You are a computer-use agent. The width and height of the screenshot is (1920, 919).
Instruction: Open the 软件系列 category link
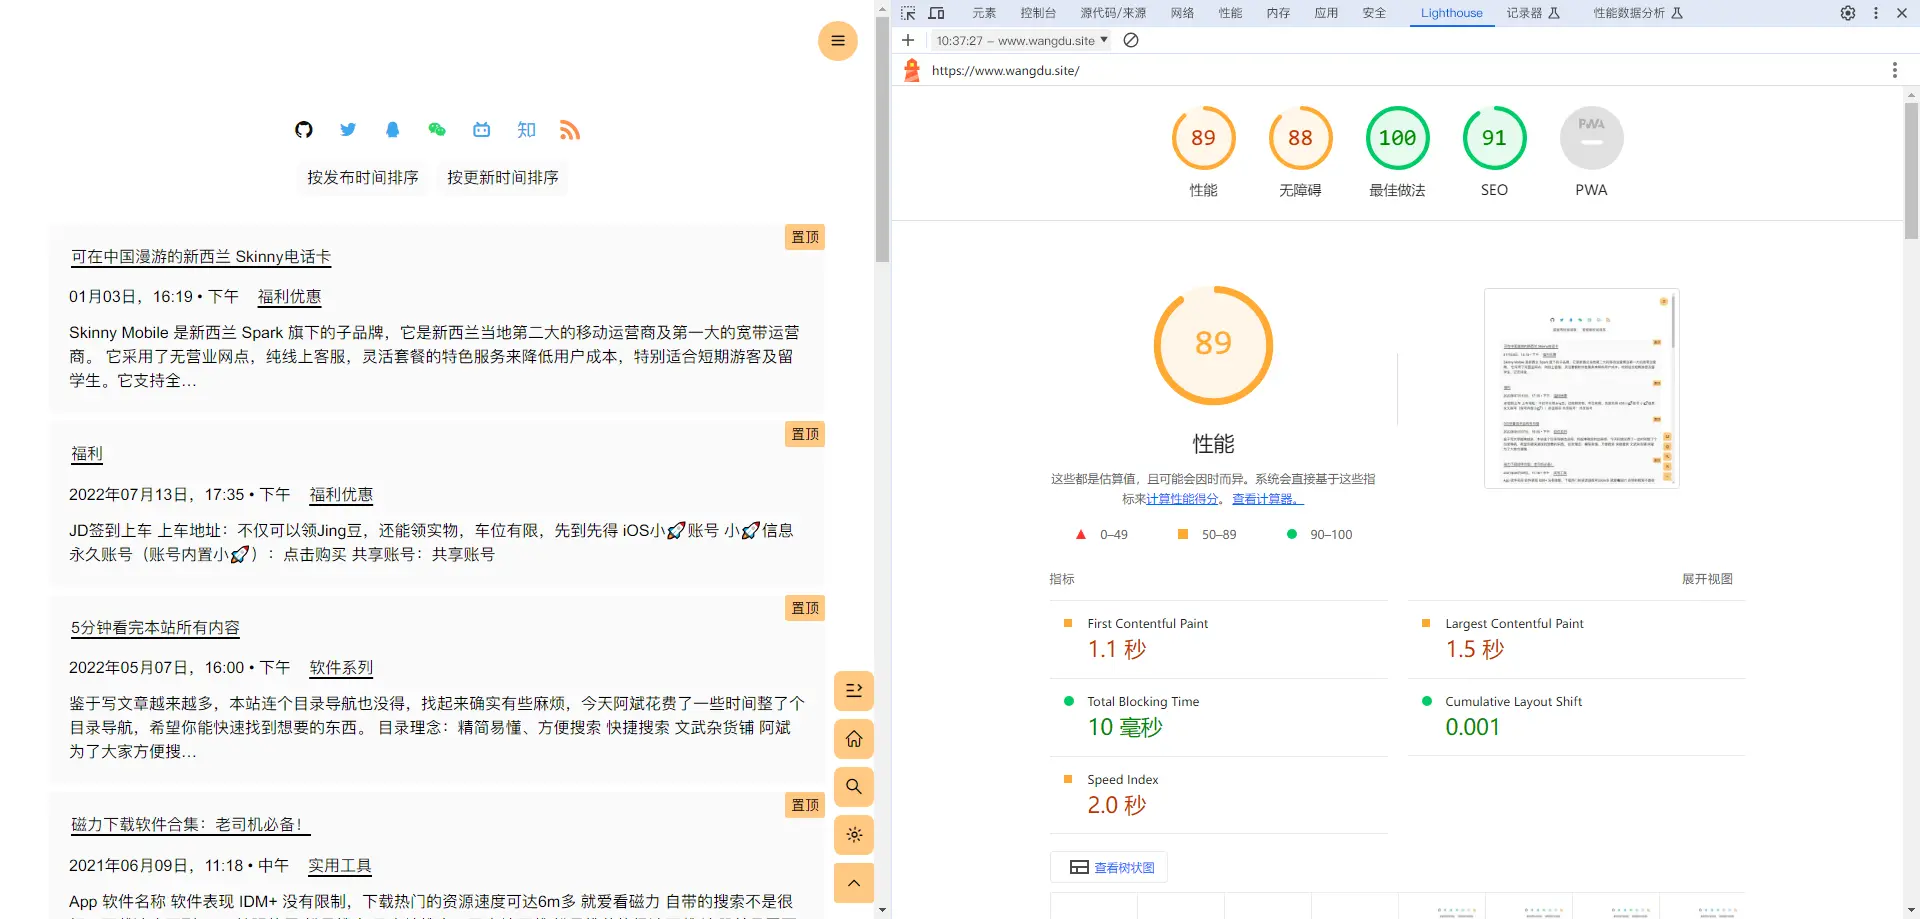(341, 668)
